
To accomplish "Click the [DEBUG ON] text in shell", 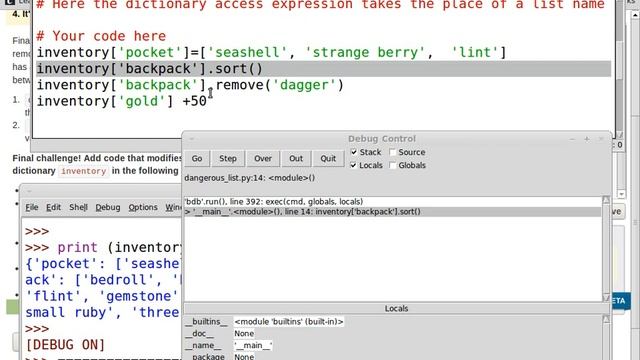I will [x=65, y=345].
